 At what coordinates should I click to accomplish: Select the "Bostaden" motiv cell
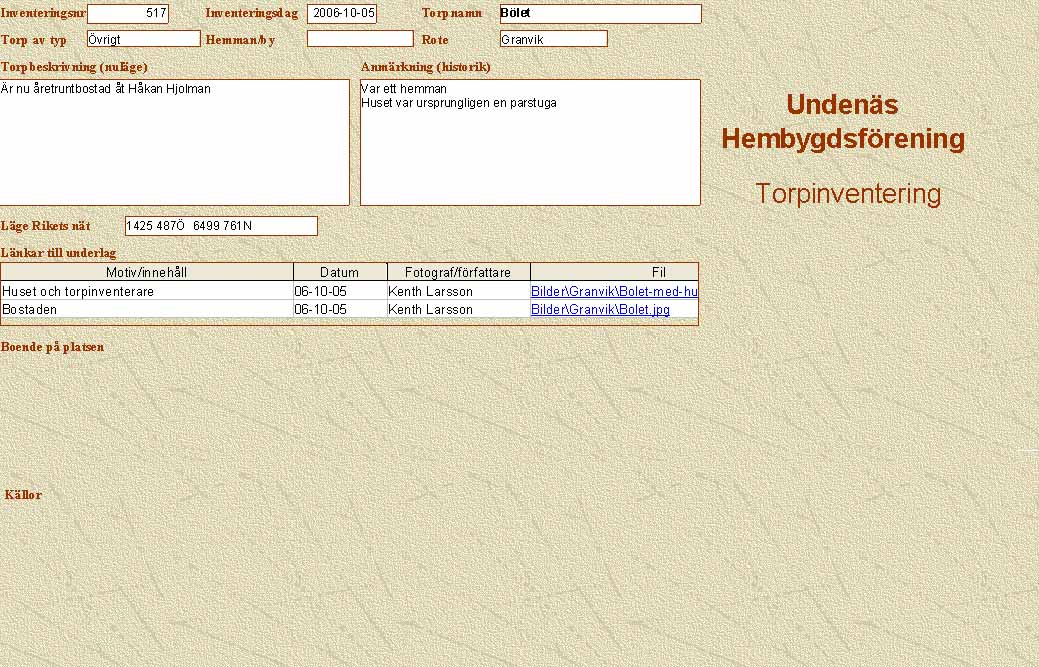coord(147,310)
